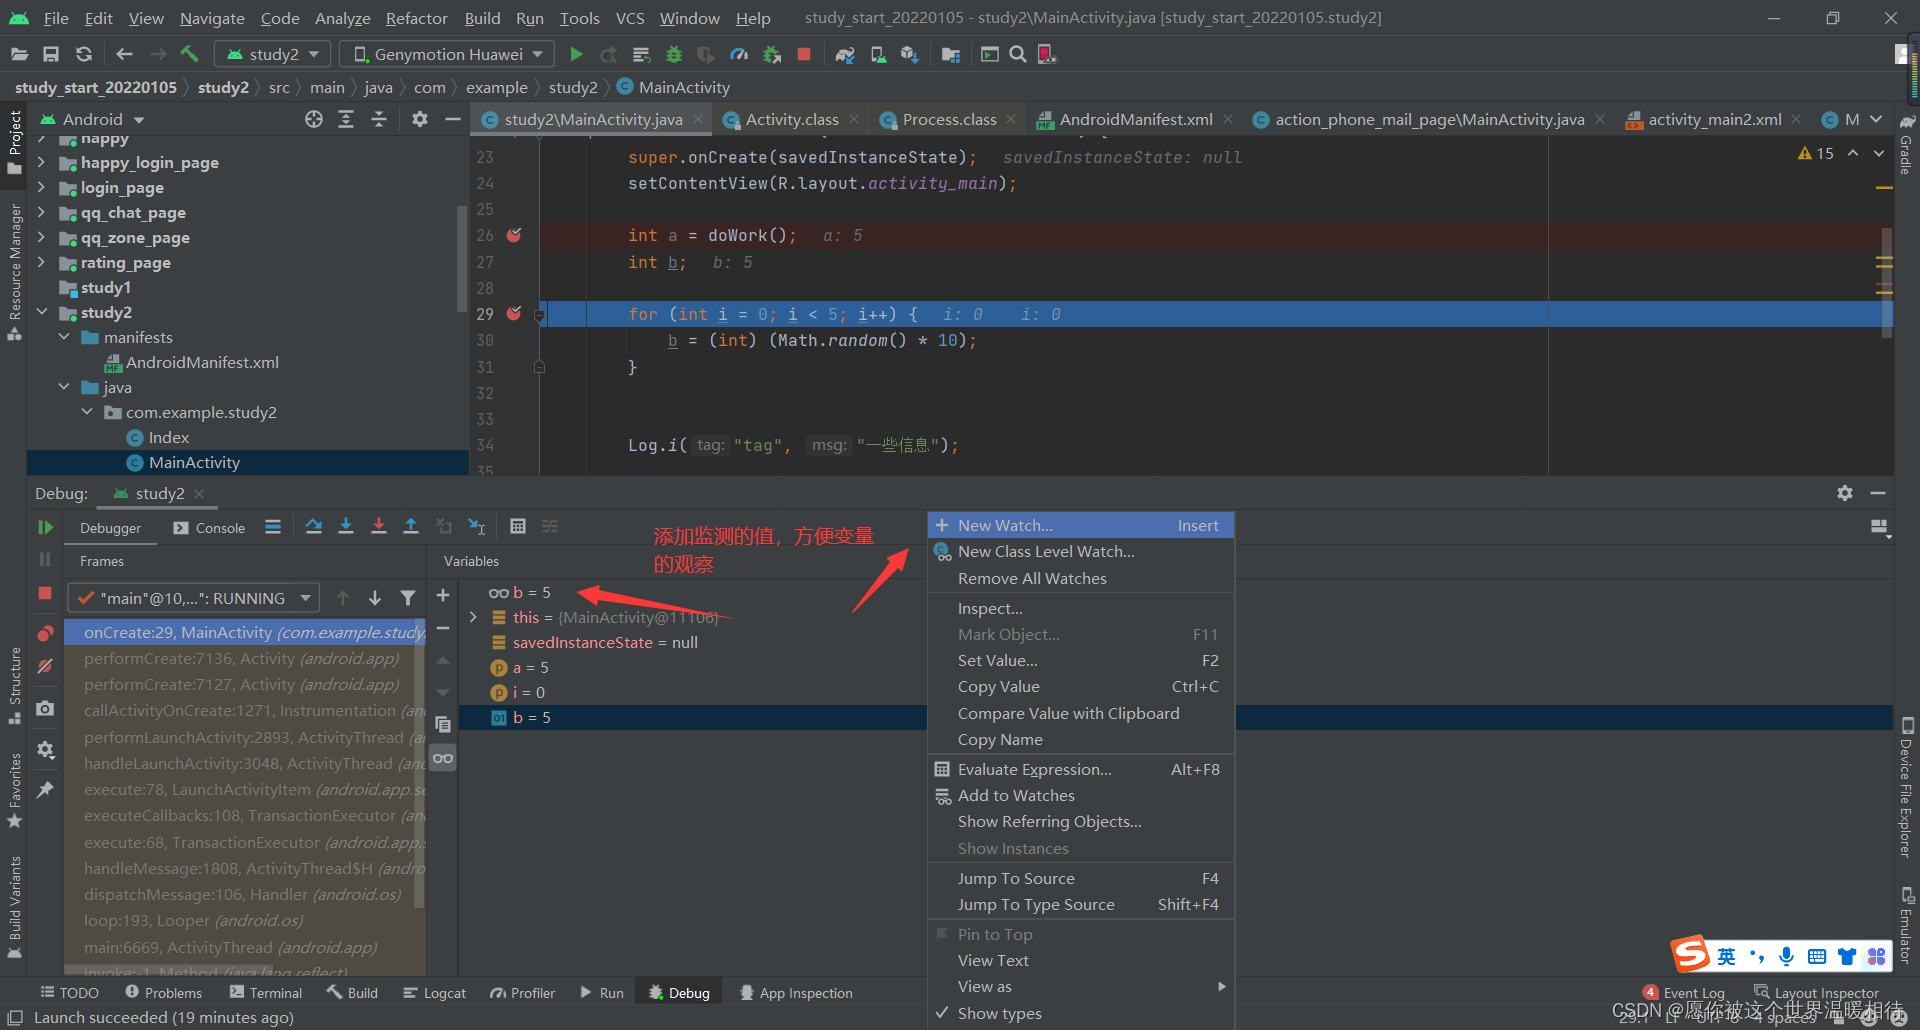The height and width of the screenshot is (1030, 1920).
Task: Click the Sync refresh icon in toolbar
Action: tap(84, 54)
